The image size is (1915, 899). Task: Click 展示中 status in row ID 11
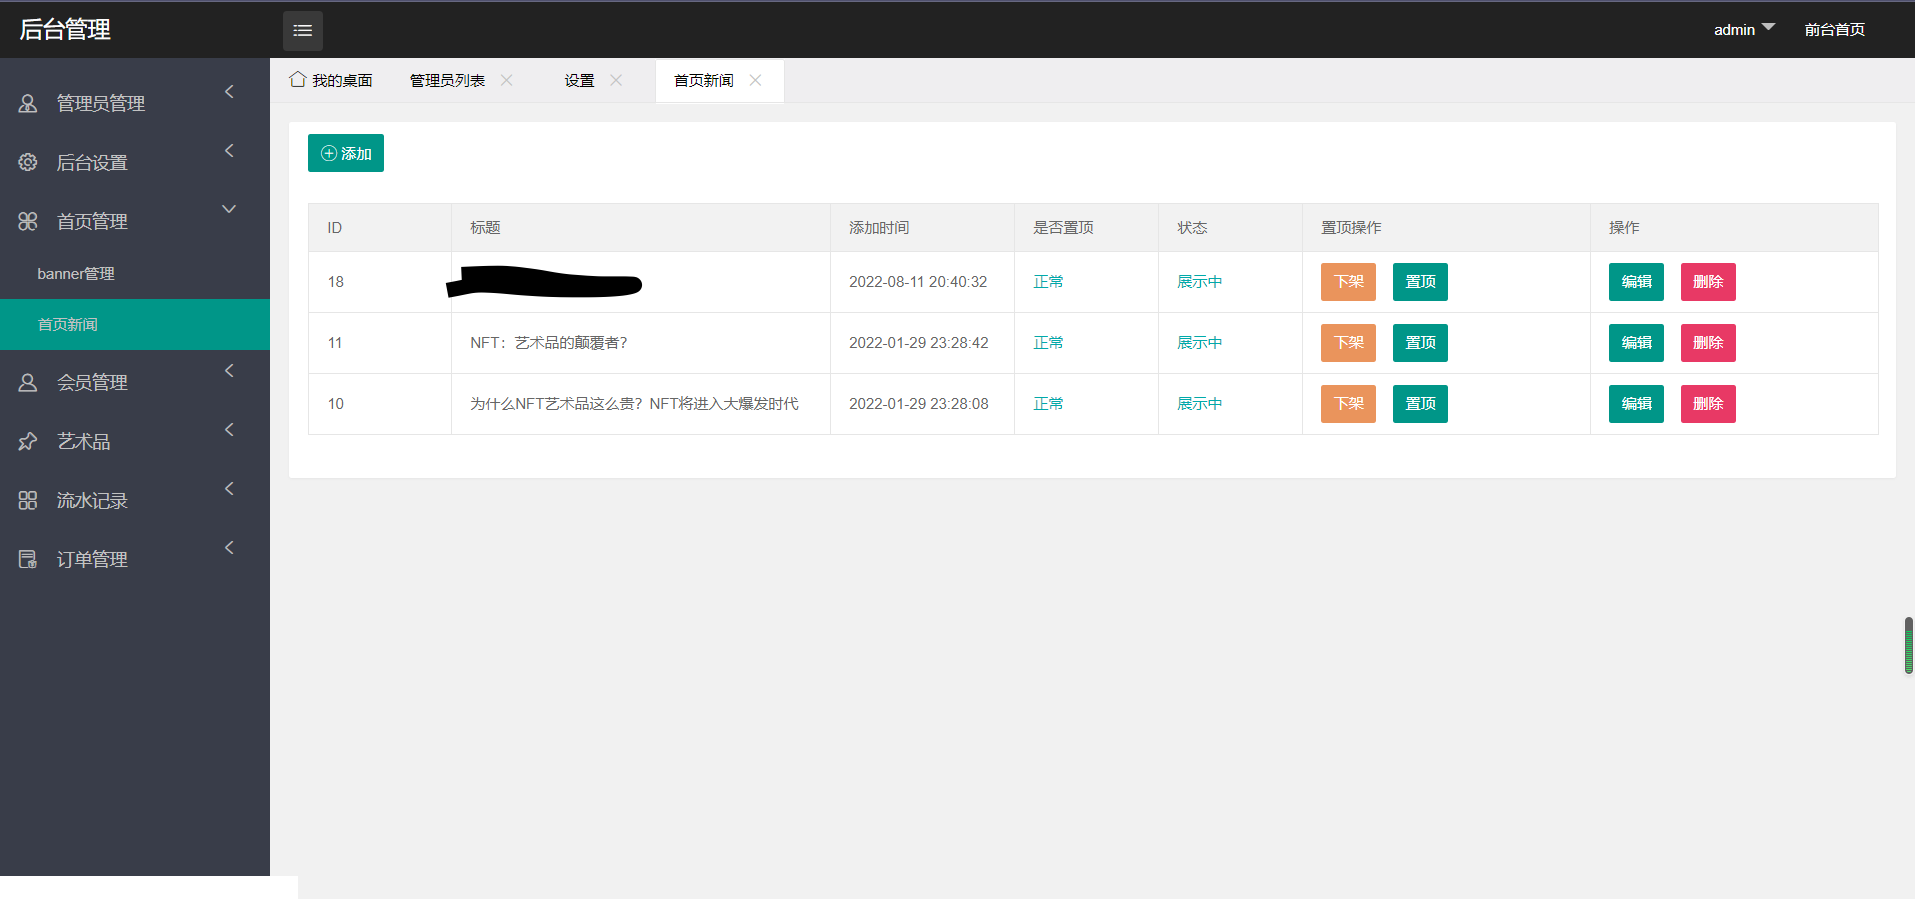tap(1199, 343)
